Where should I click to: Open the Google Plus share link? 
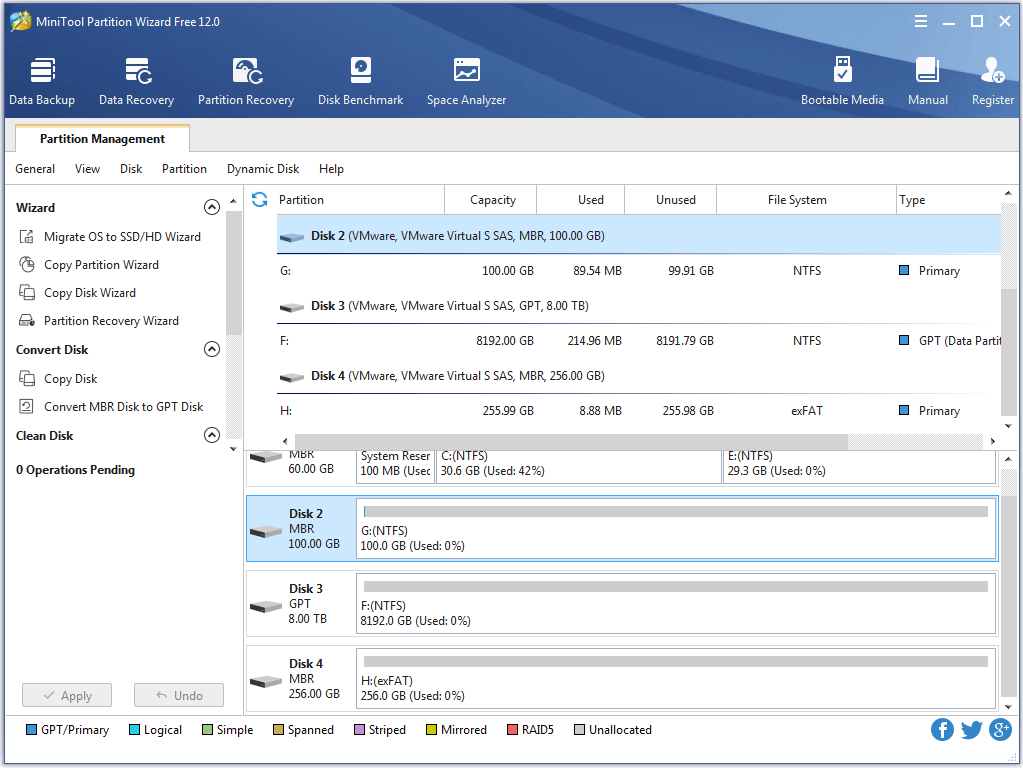coord(1000,730)
